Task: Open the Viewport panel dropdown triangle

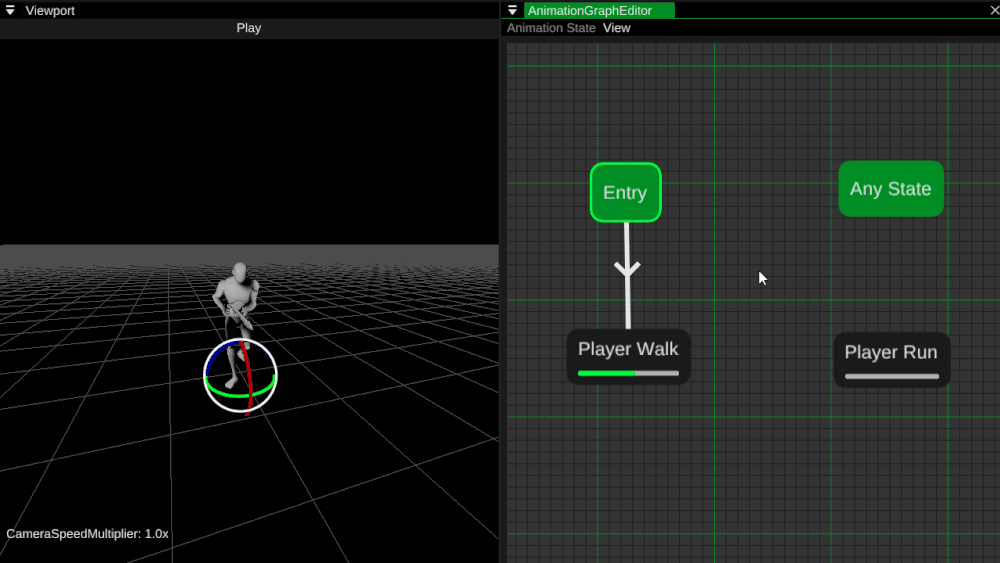Action: [x=11, y=10]
